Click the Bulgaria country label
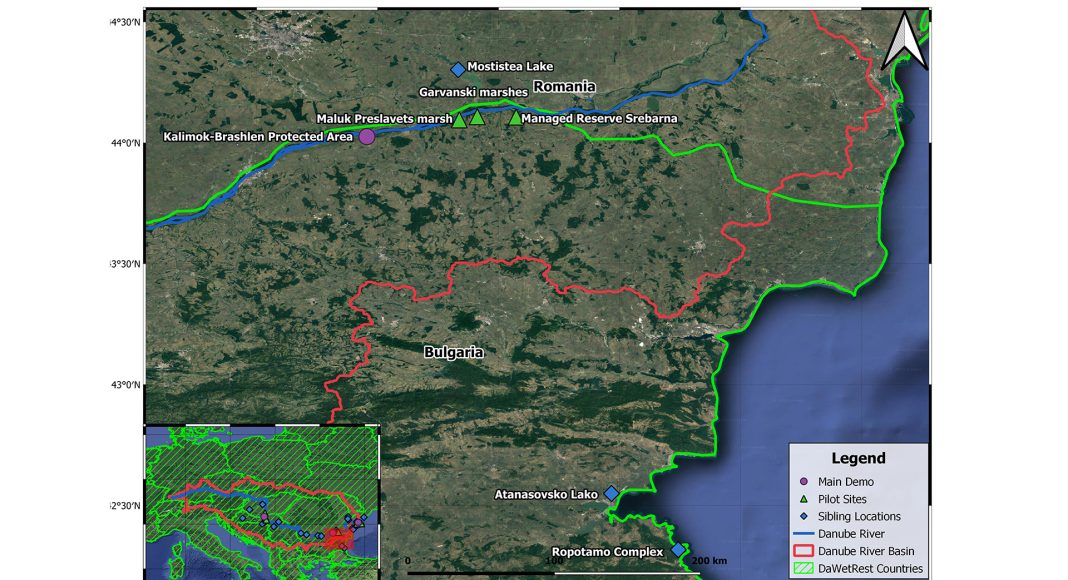Image resolution: width=1068 pixels, height=580 pixels. click(453, 352)
